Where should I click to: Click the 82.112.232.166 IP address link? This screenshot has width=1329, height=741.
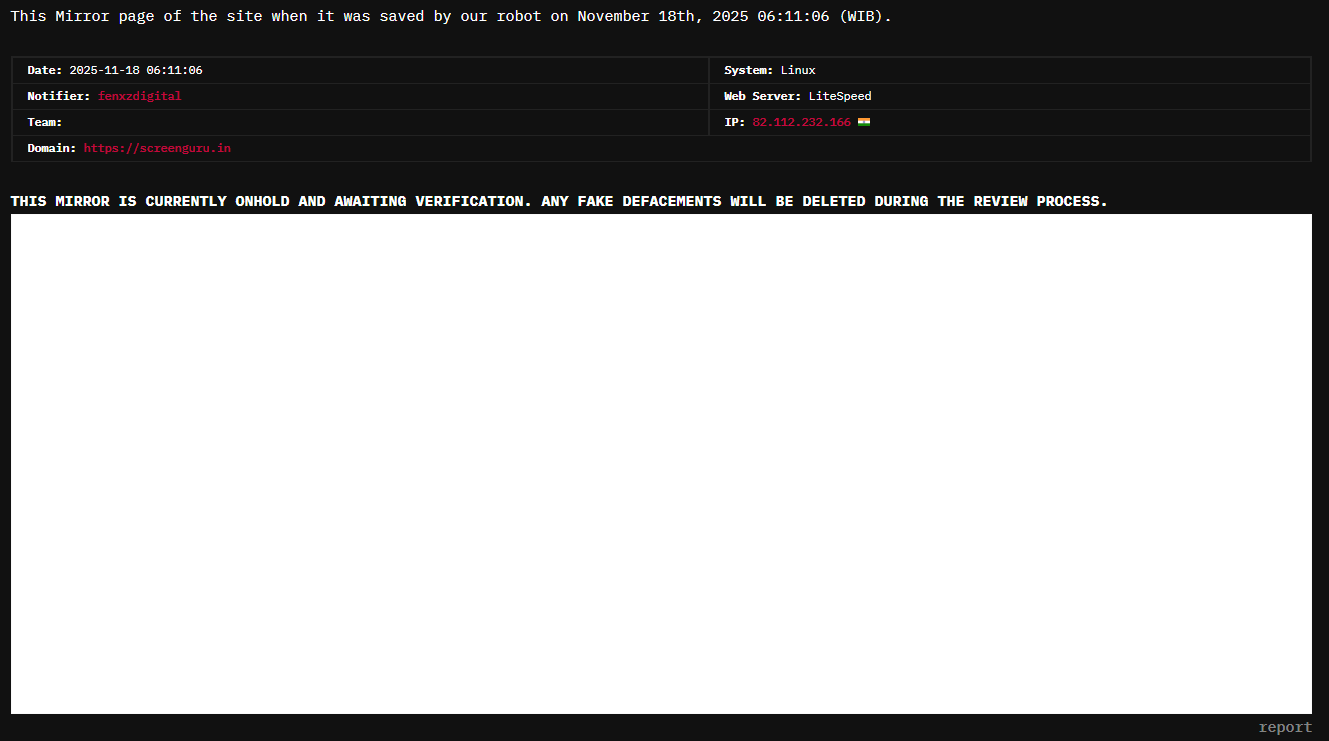pos(801,122)
